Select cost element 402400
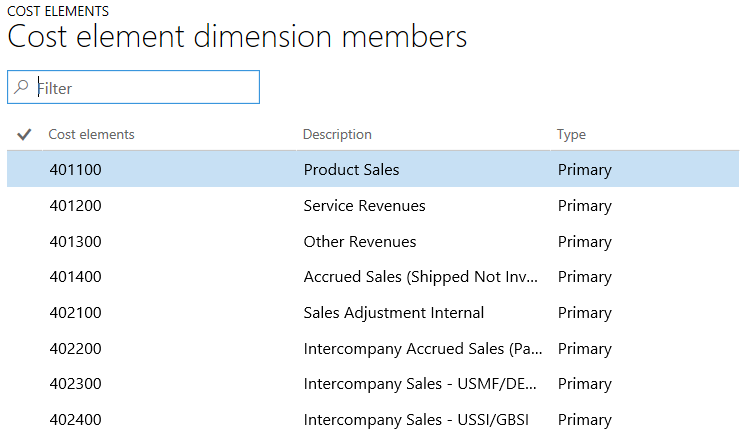The image size is (747, 438). [75, 419]
